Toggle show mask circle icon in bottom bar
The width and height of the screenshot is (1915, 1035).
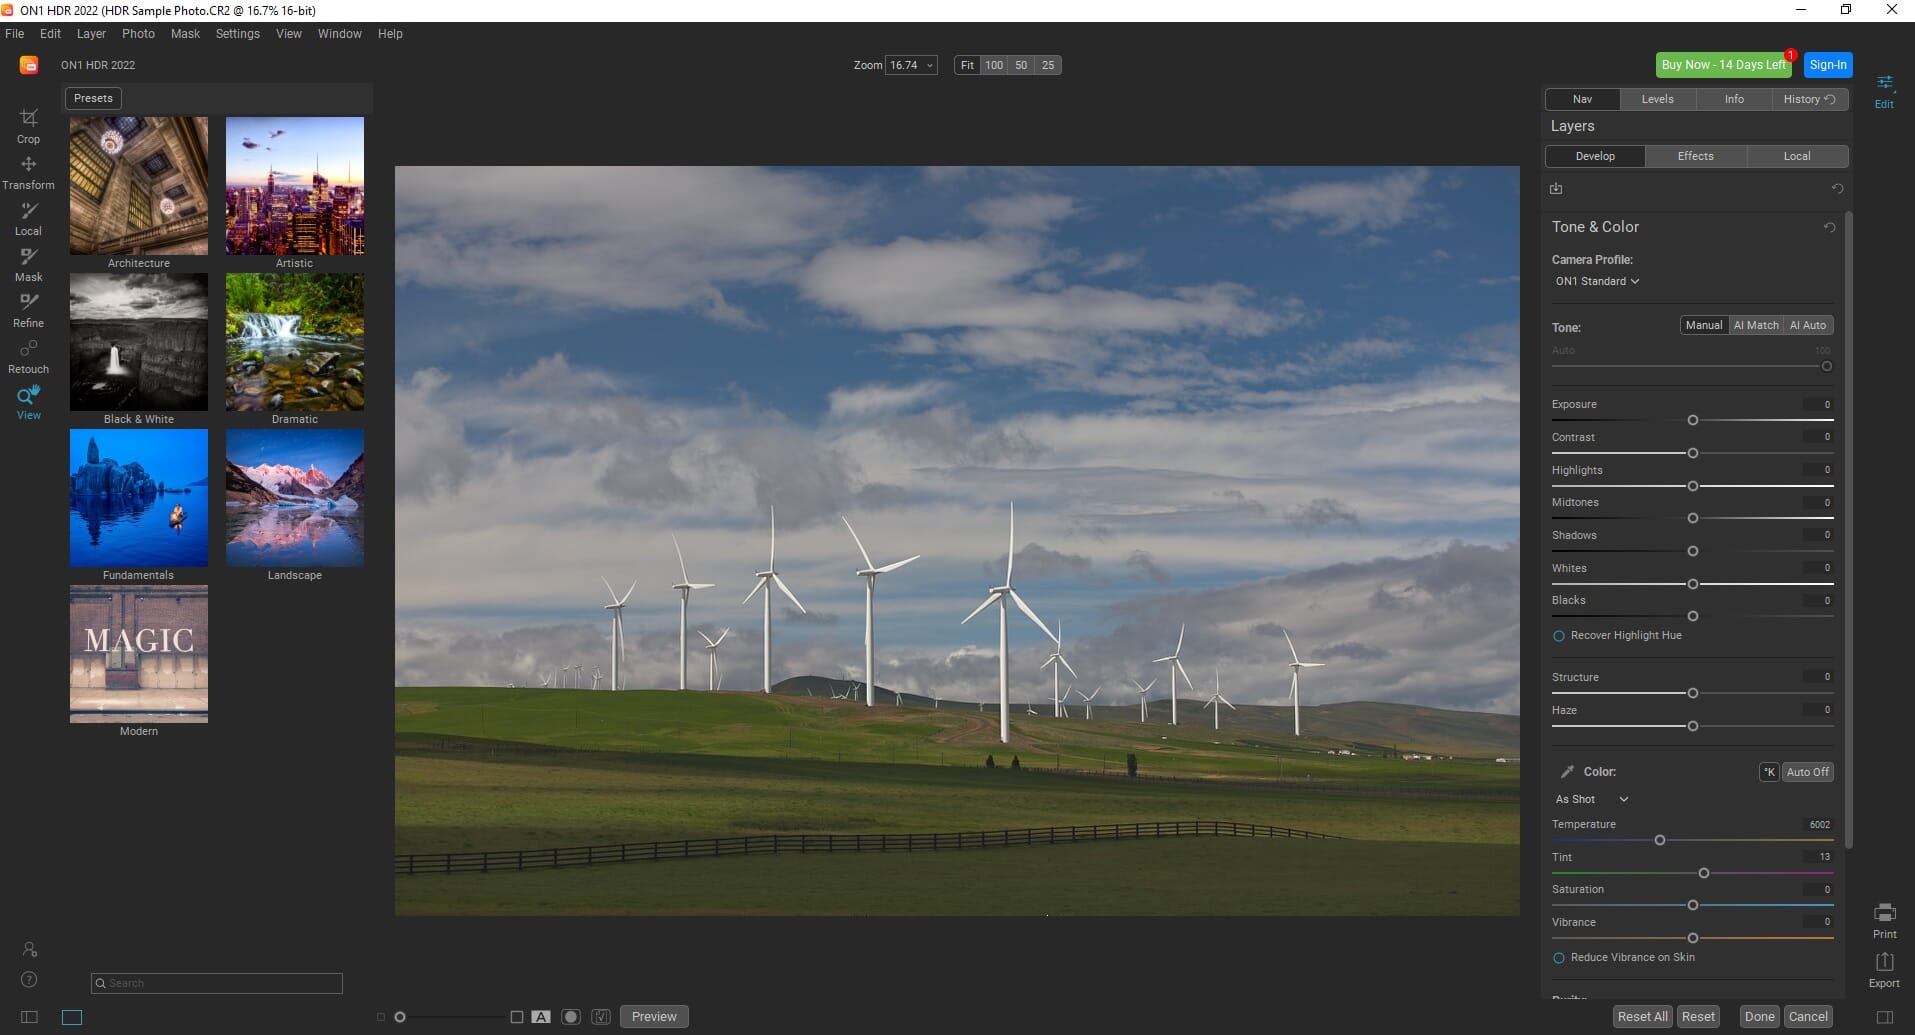coord(571,1017)
